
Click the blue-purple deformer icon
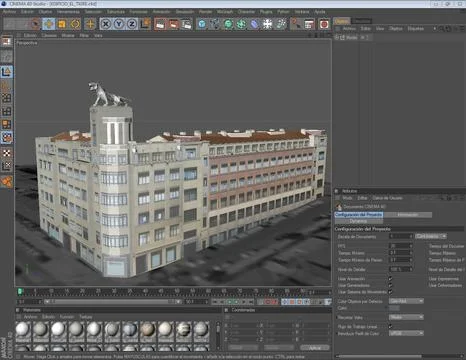(x=254, y=24)
